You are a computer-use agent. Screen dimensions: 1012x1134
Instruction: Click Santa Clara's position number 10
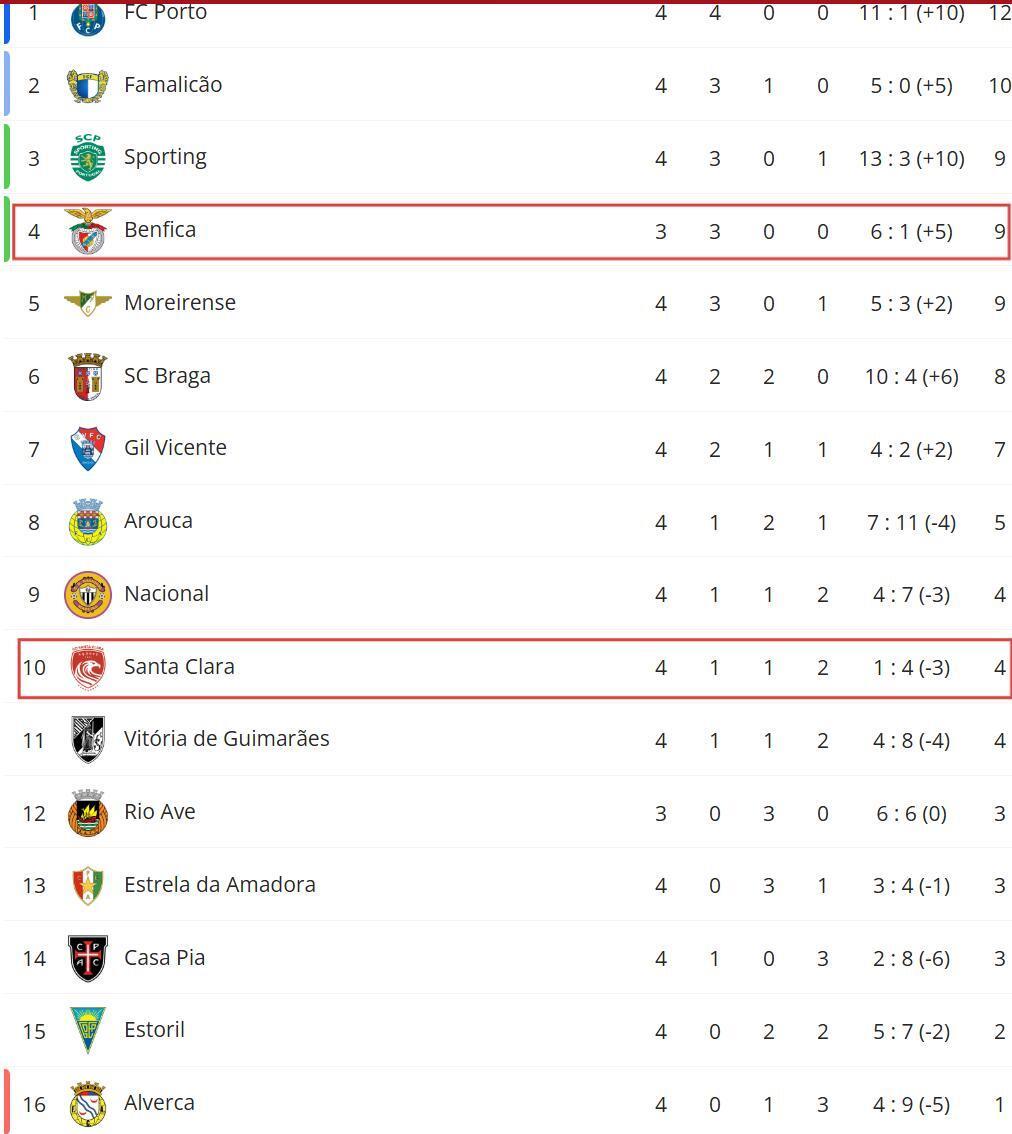coord(34,667)
